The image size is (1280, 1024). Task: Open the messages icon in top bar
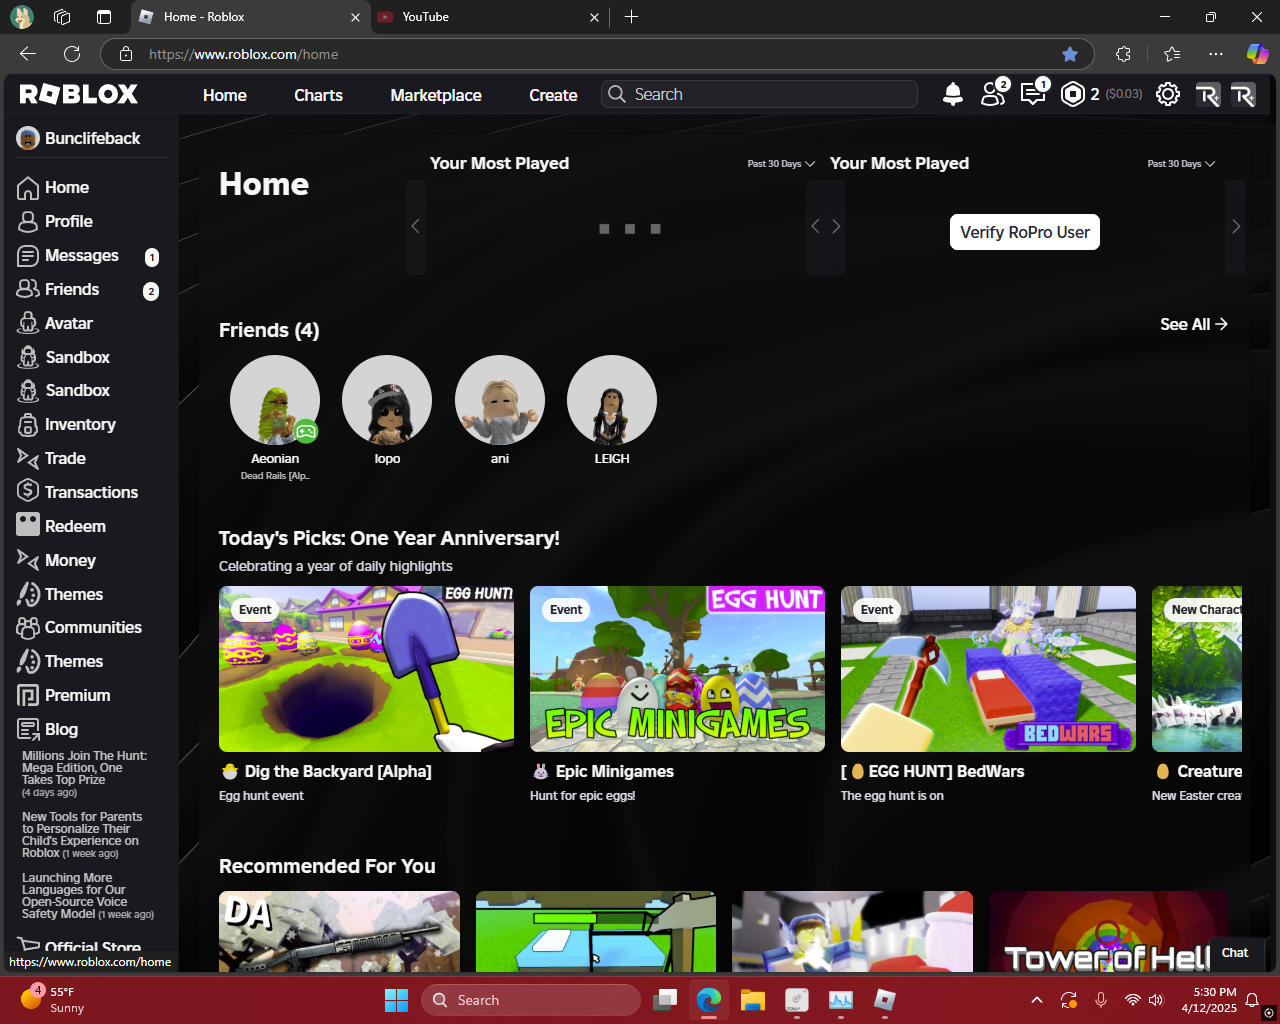point(1033,93)
